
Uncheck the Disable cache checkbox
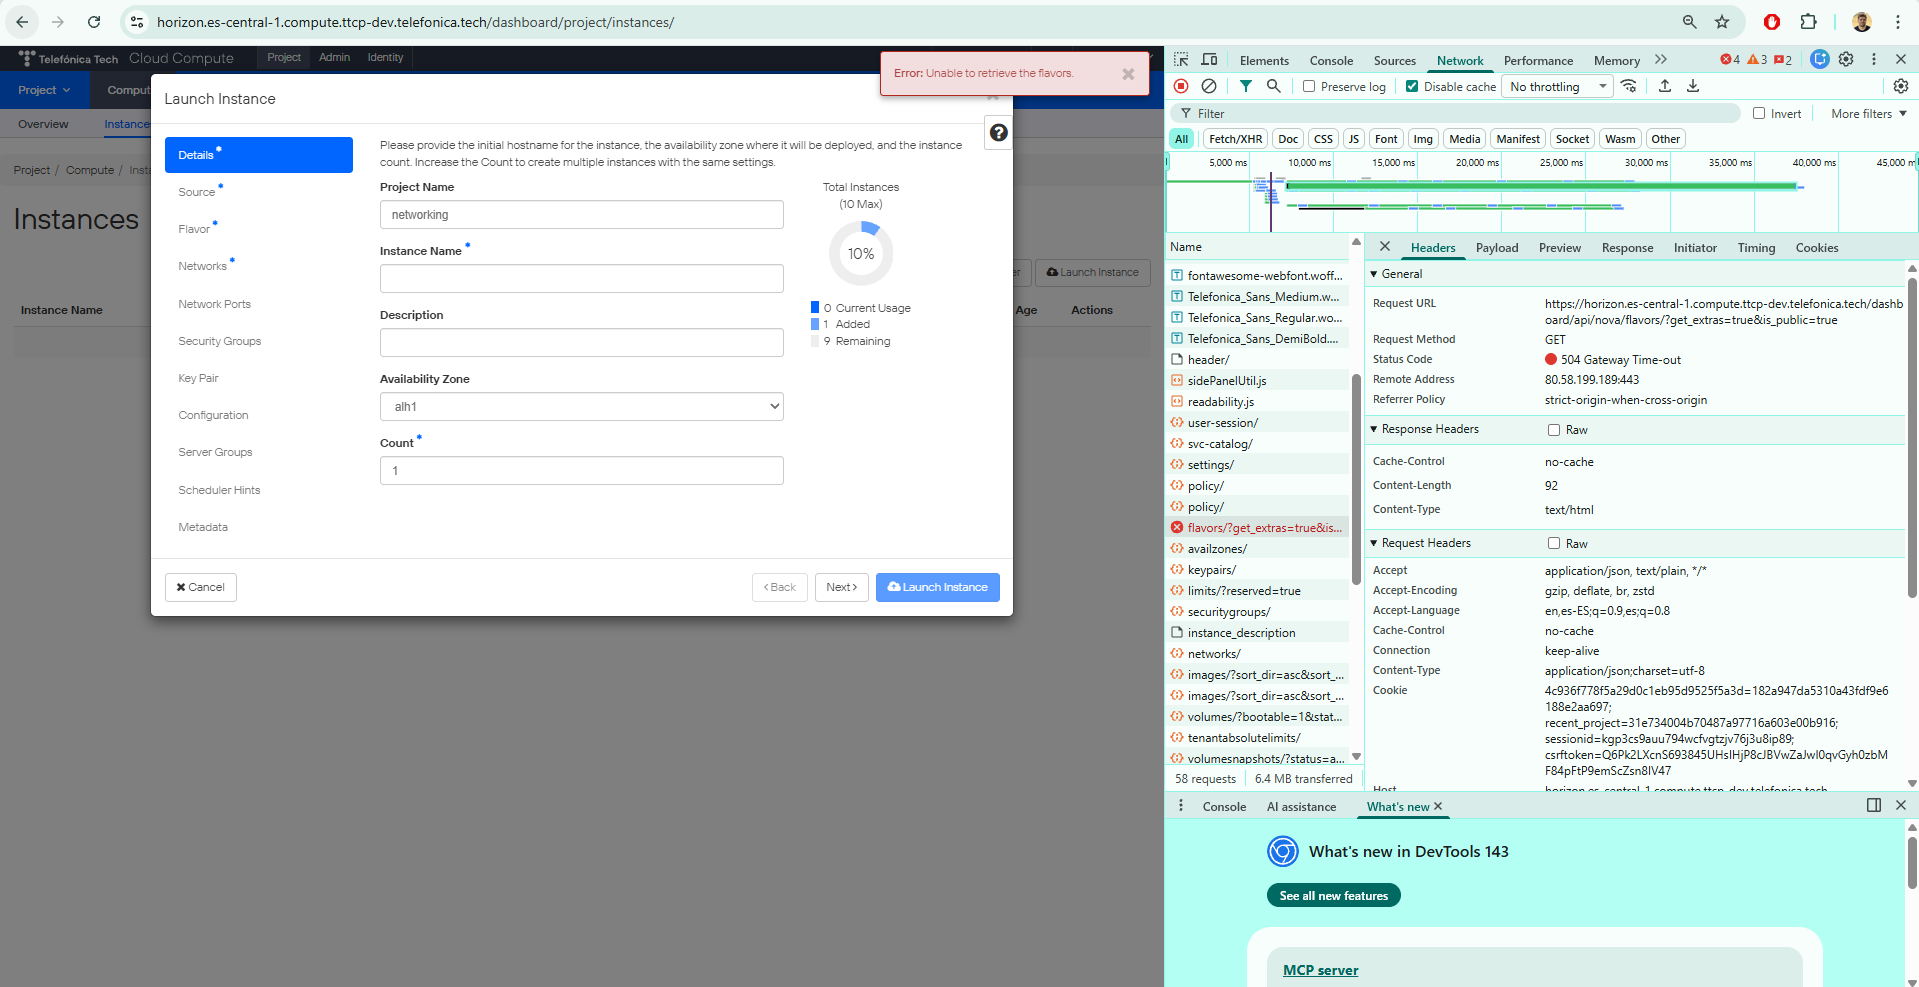point(1412,86)
